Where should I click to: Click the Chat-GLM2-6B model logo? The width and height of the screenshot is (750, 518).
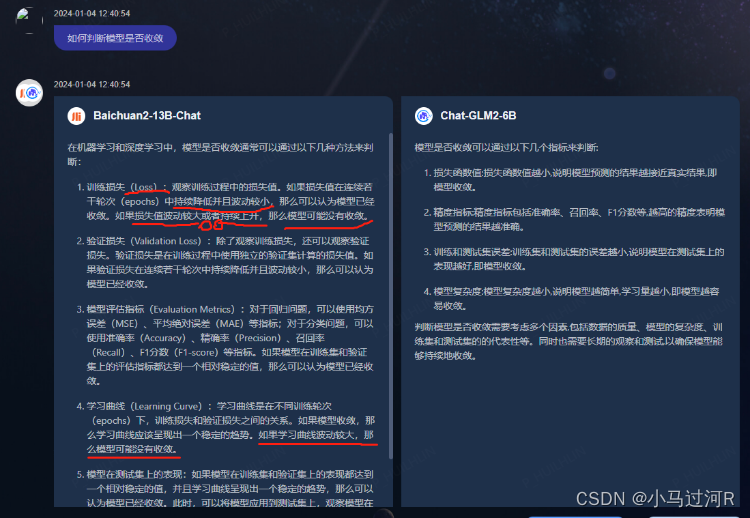[424, 116]
